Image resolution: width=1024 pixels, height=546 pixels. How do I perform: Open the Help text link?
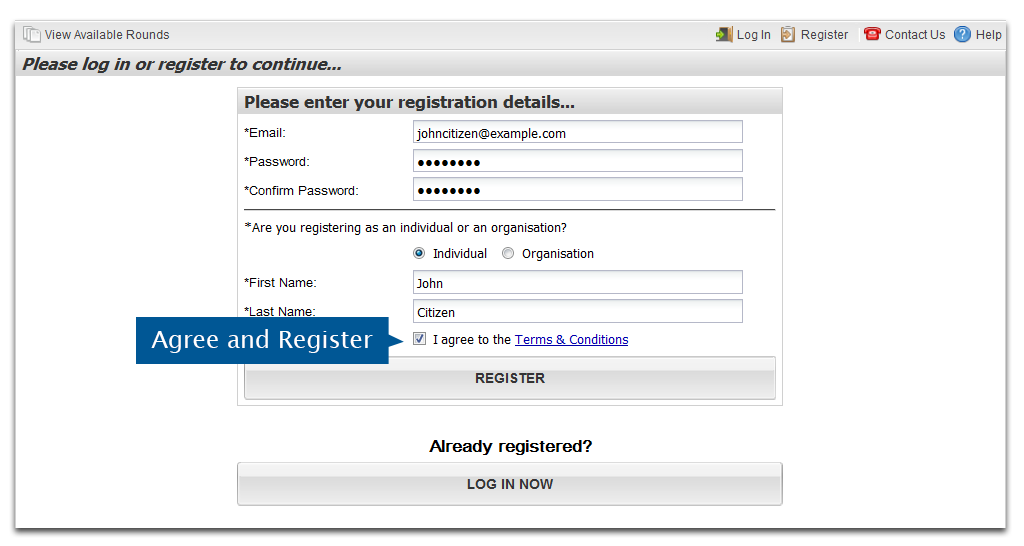(x=989, y=35)
